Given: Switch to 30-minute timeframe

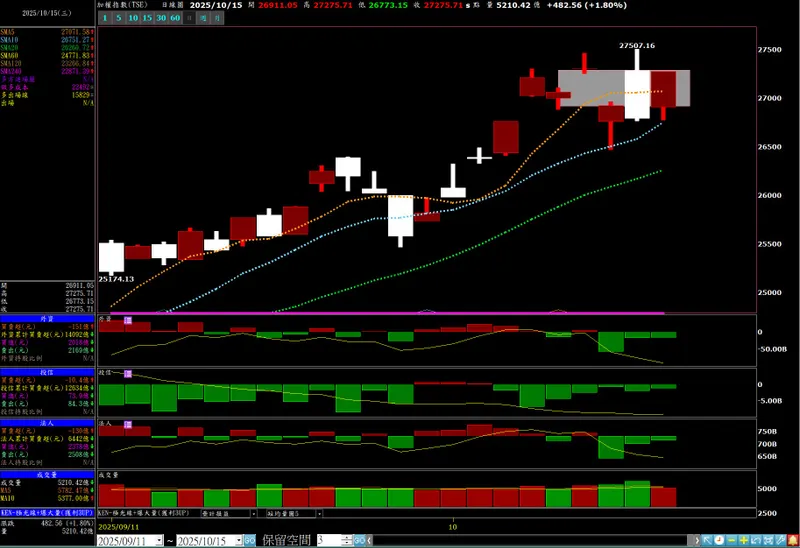Looking at the screenshot, I should pos(161,18).
